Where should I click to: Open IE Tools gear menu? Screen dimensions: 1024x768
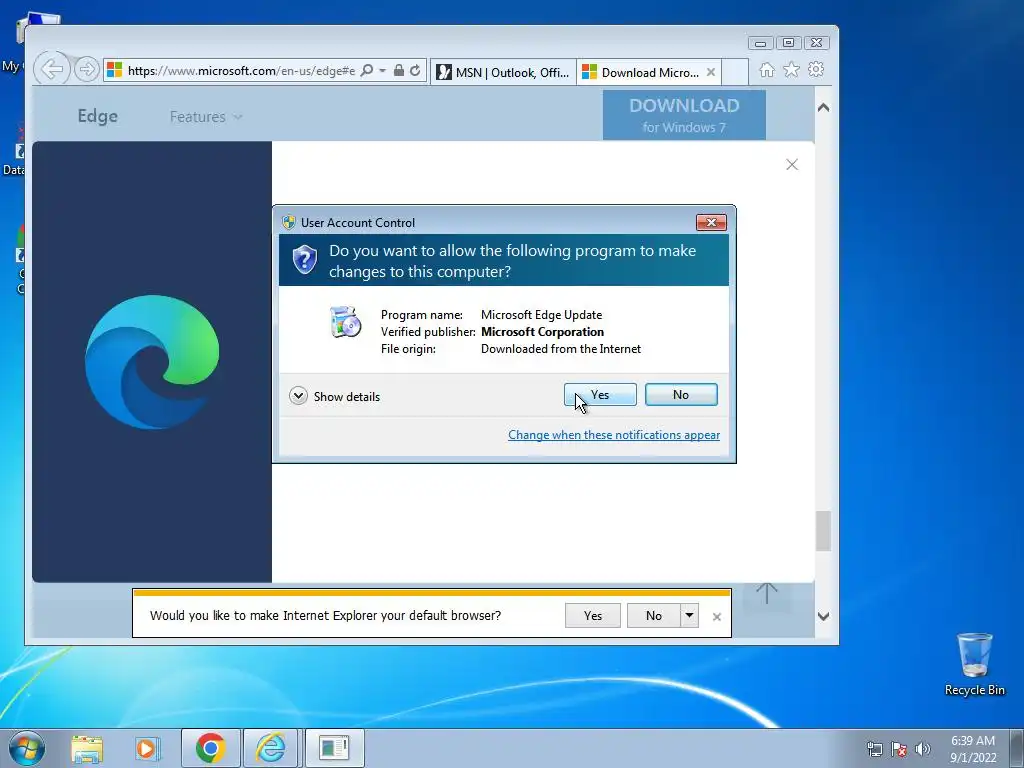coord(816,69)
